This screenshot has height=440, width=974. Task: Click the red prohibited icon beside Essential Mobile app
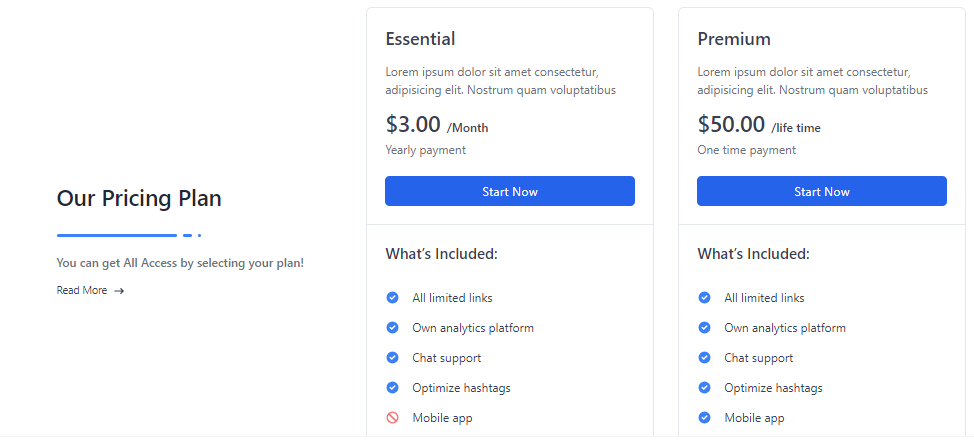(x=393, y=418)
